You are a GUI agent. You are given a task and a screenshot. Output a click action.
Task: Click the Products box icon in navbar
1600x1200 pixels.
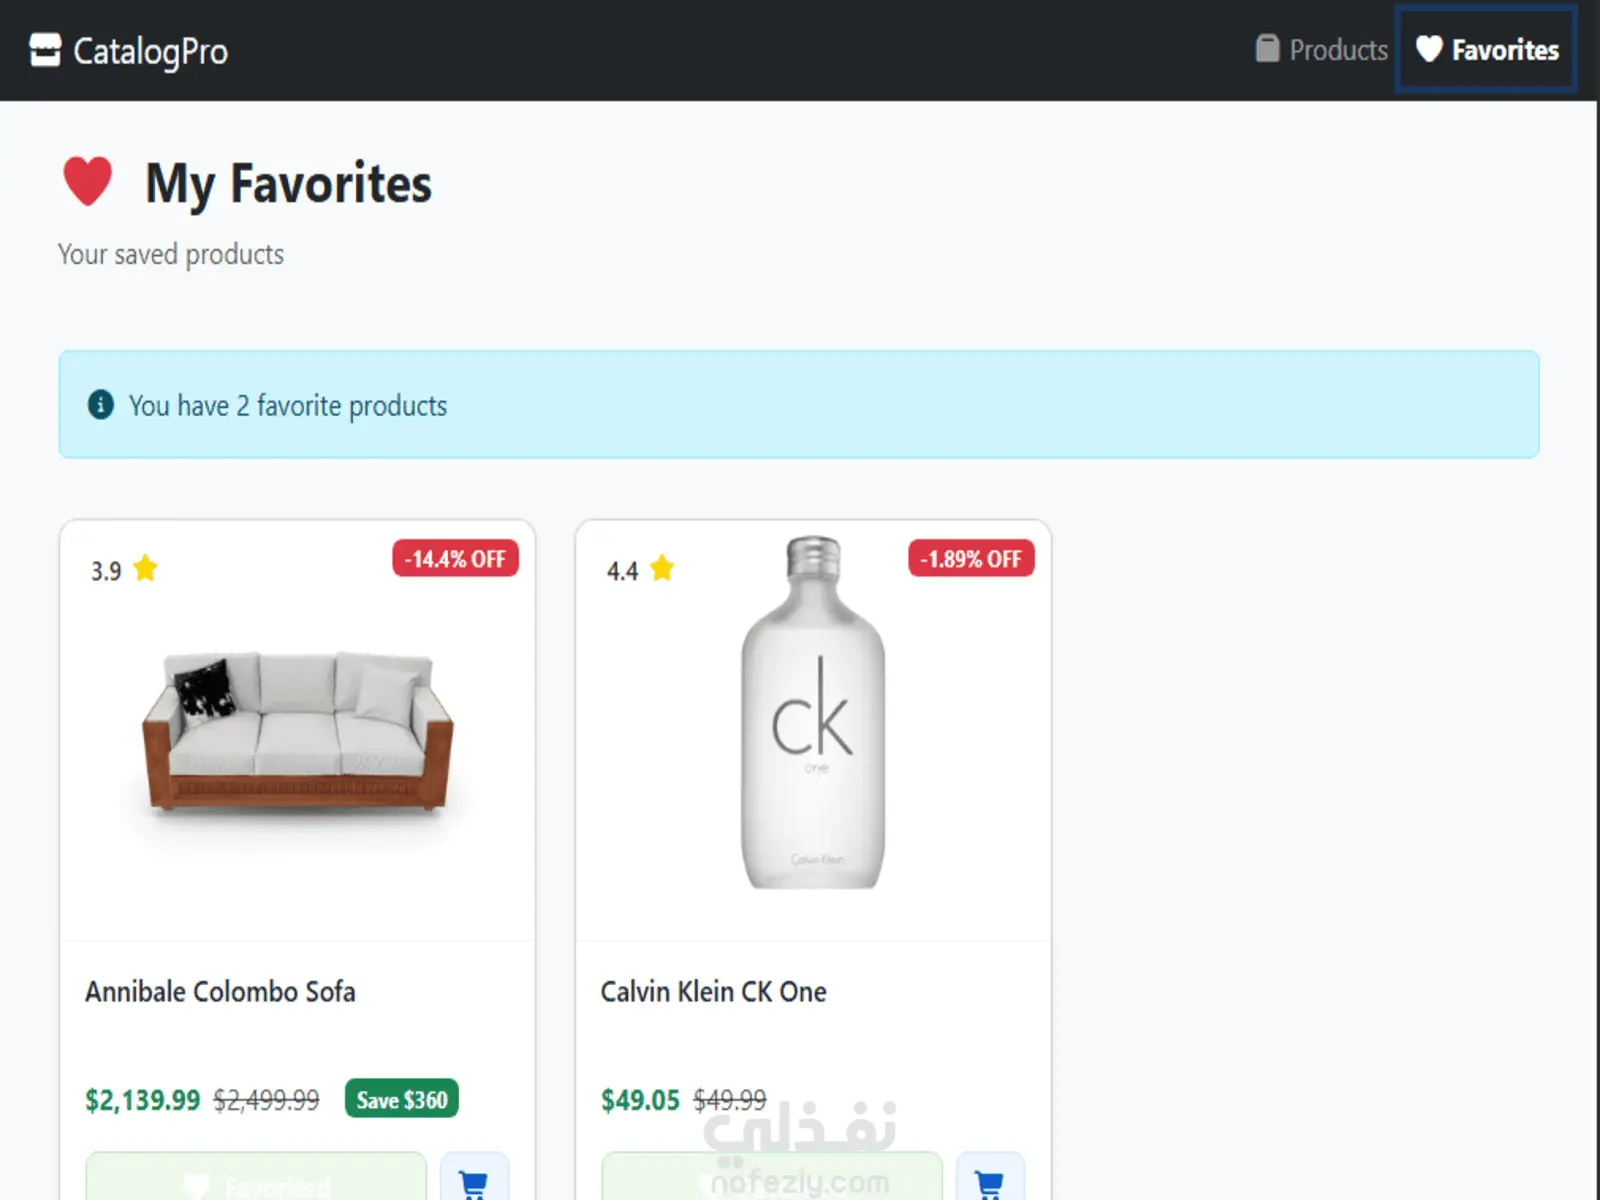click(x=1267, y=49)
